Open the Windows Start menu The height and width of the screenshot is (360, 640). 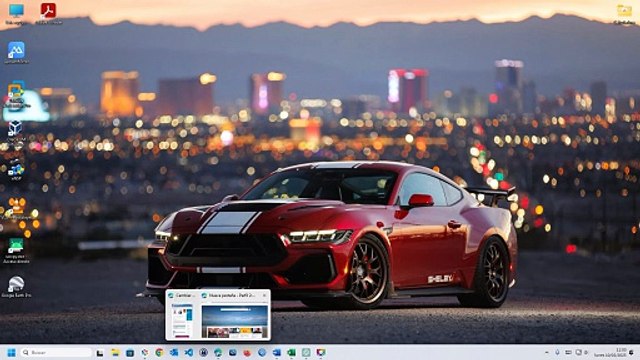click(11, 352)
